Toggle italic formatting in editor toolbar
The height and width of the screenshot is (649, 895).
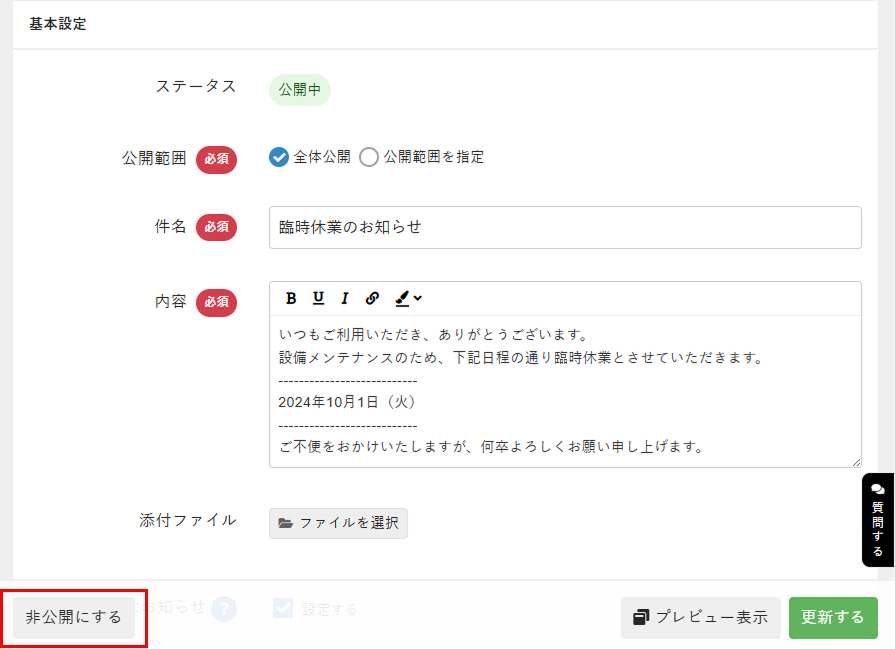tap(345, 298)
